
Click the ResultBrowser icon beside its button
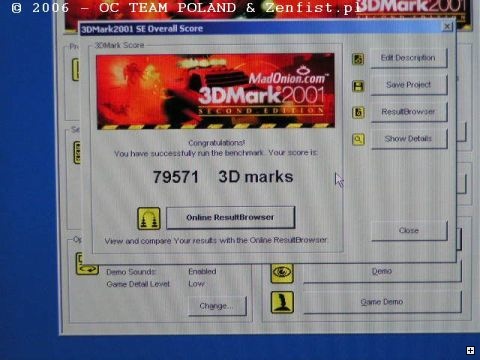(358, 112)
